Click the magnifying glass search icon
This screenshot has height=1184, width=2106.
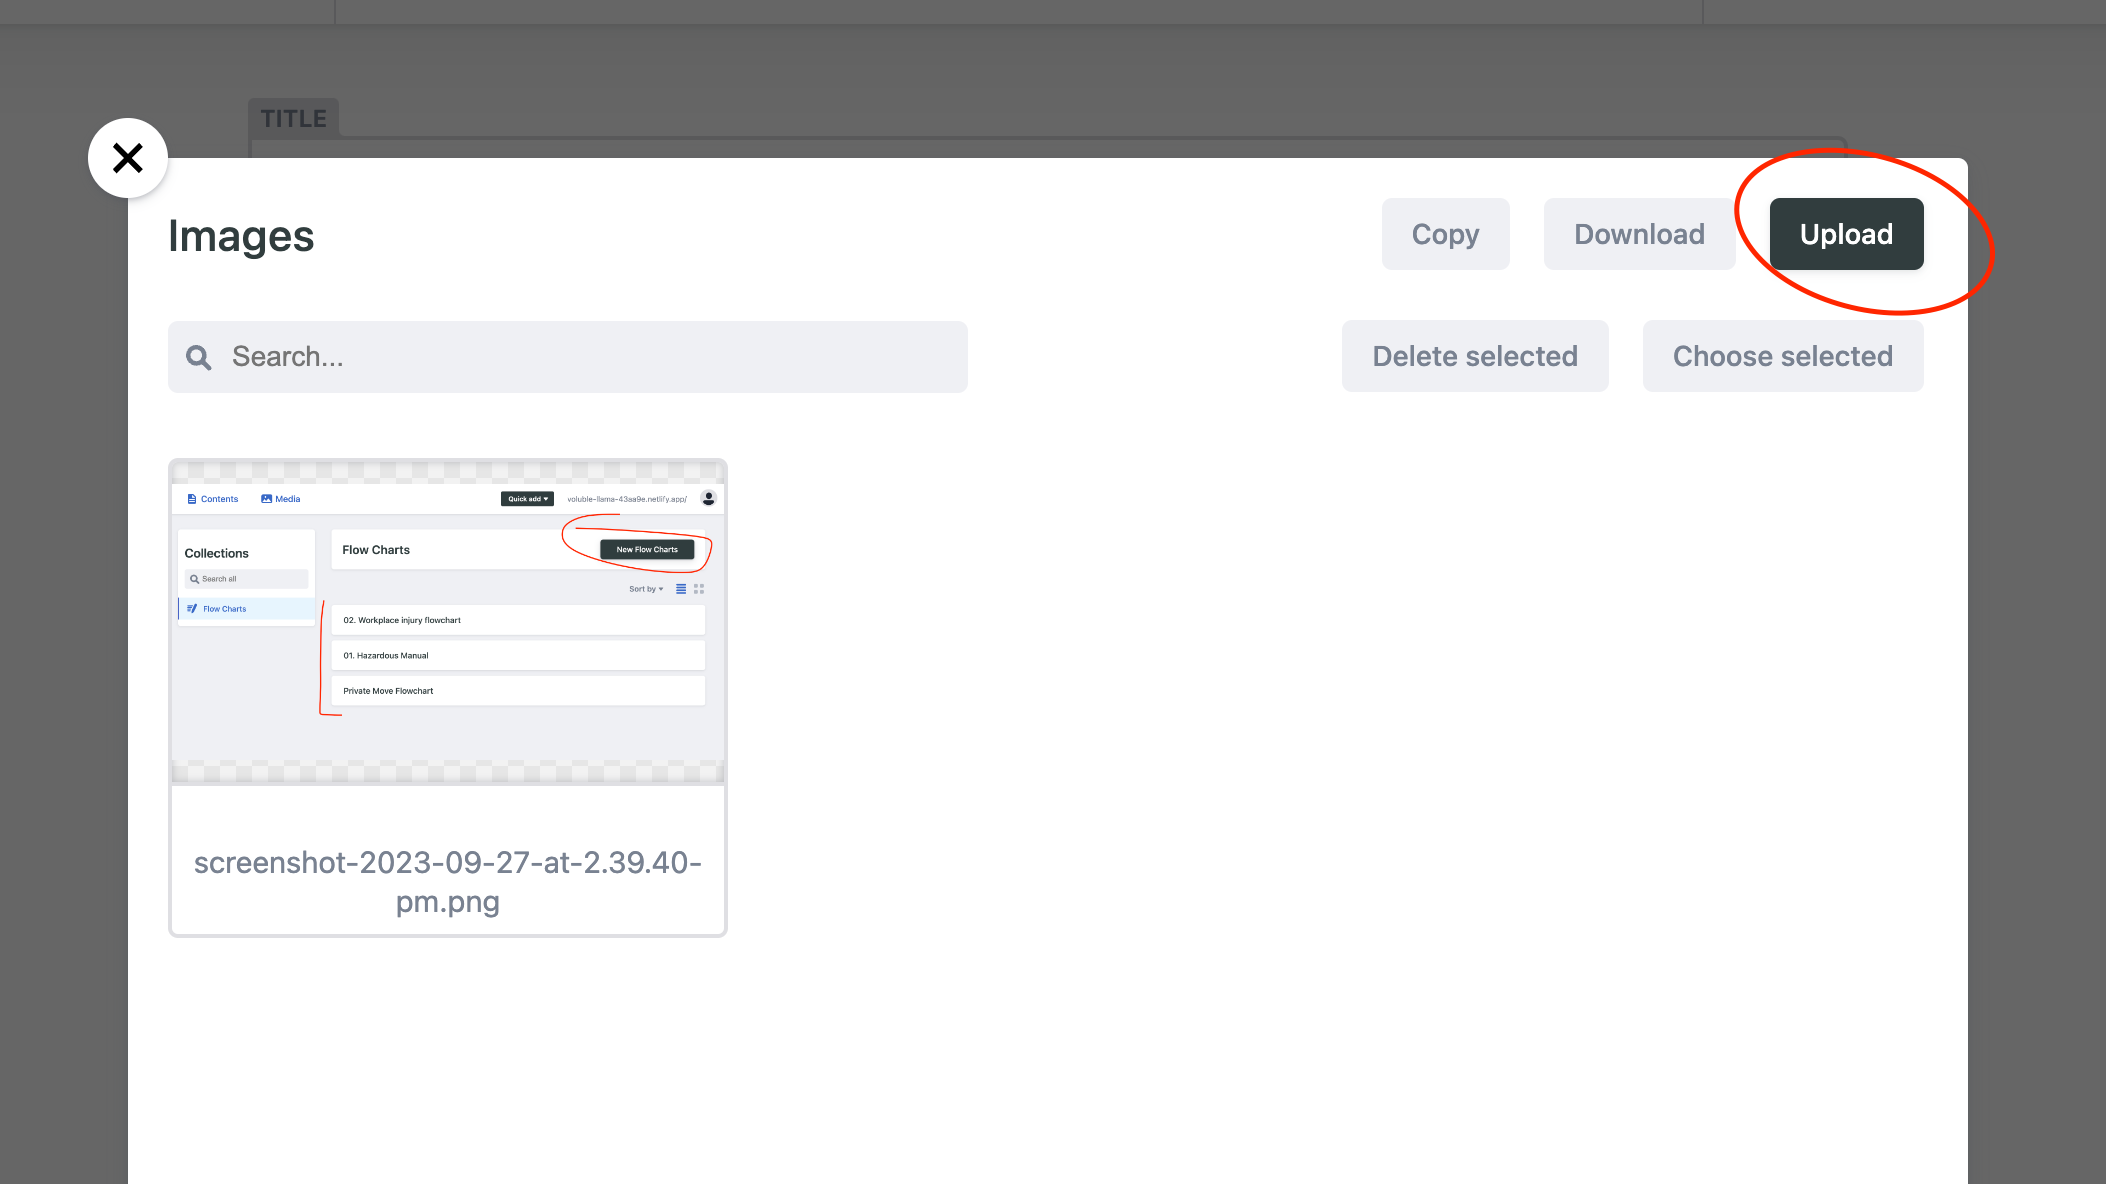[199, 357]
